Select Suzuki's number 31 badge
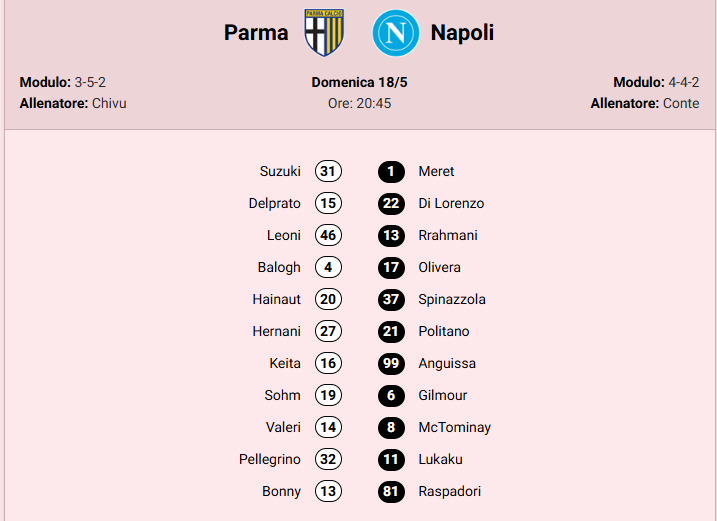The image size is (717, 521). (x=328, y=171)
